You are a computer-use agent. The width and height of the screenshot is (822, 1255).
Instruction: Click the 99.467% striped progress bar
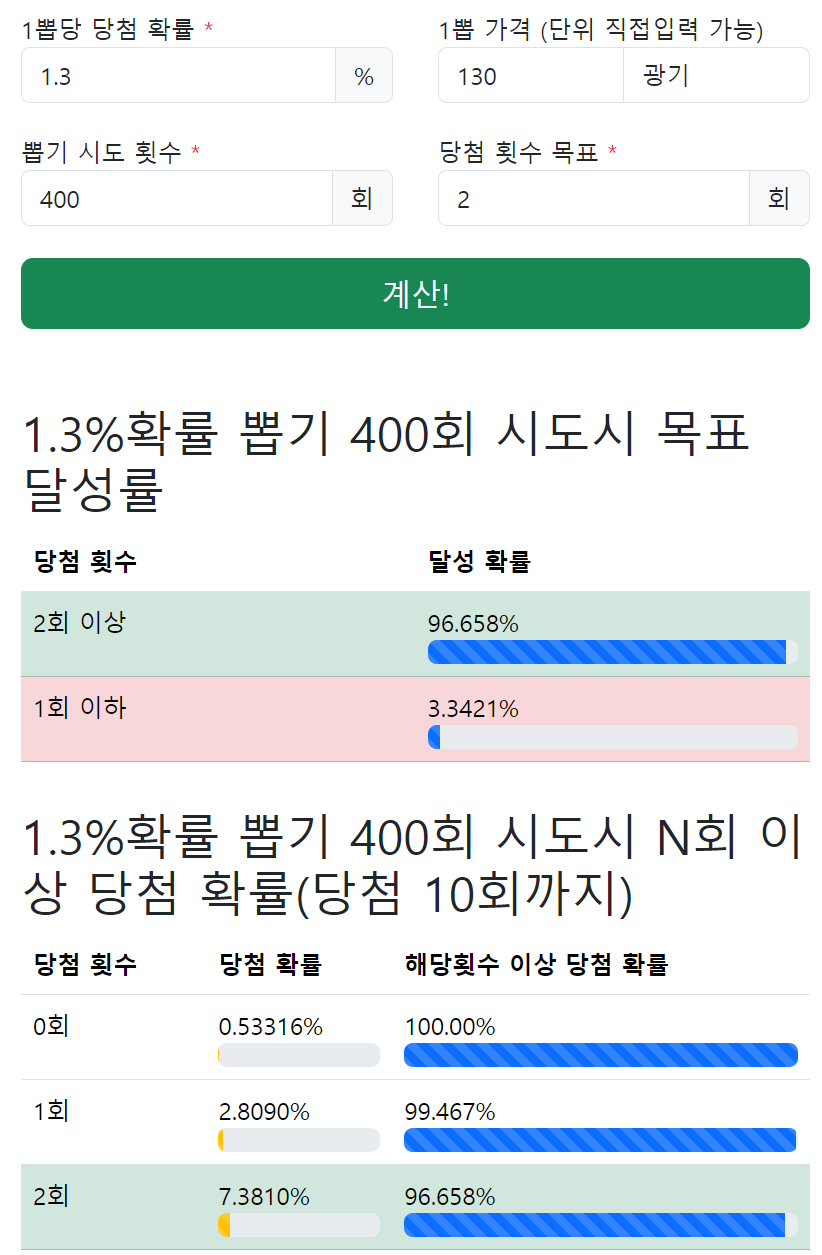coord(600,1140)
